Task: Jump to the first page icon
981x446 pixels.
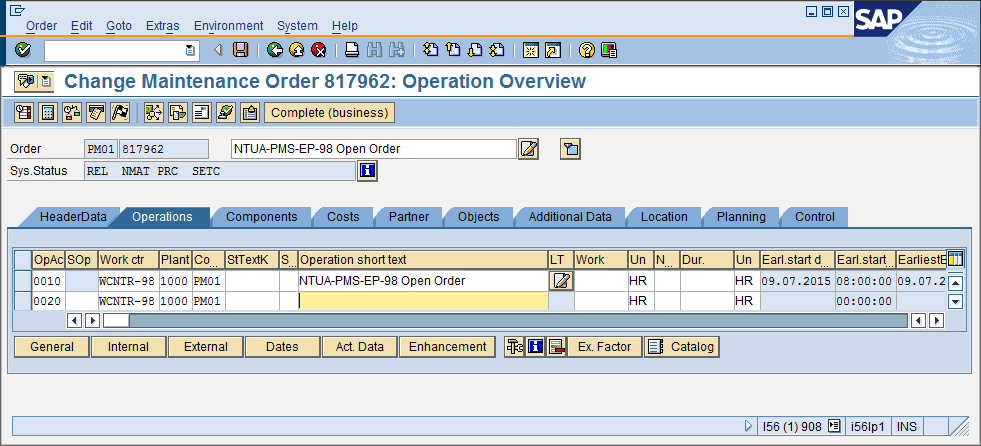Action: [x=430, y=50]
